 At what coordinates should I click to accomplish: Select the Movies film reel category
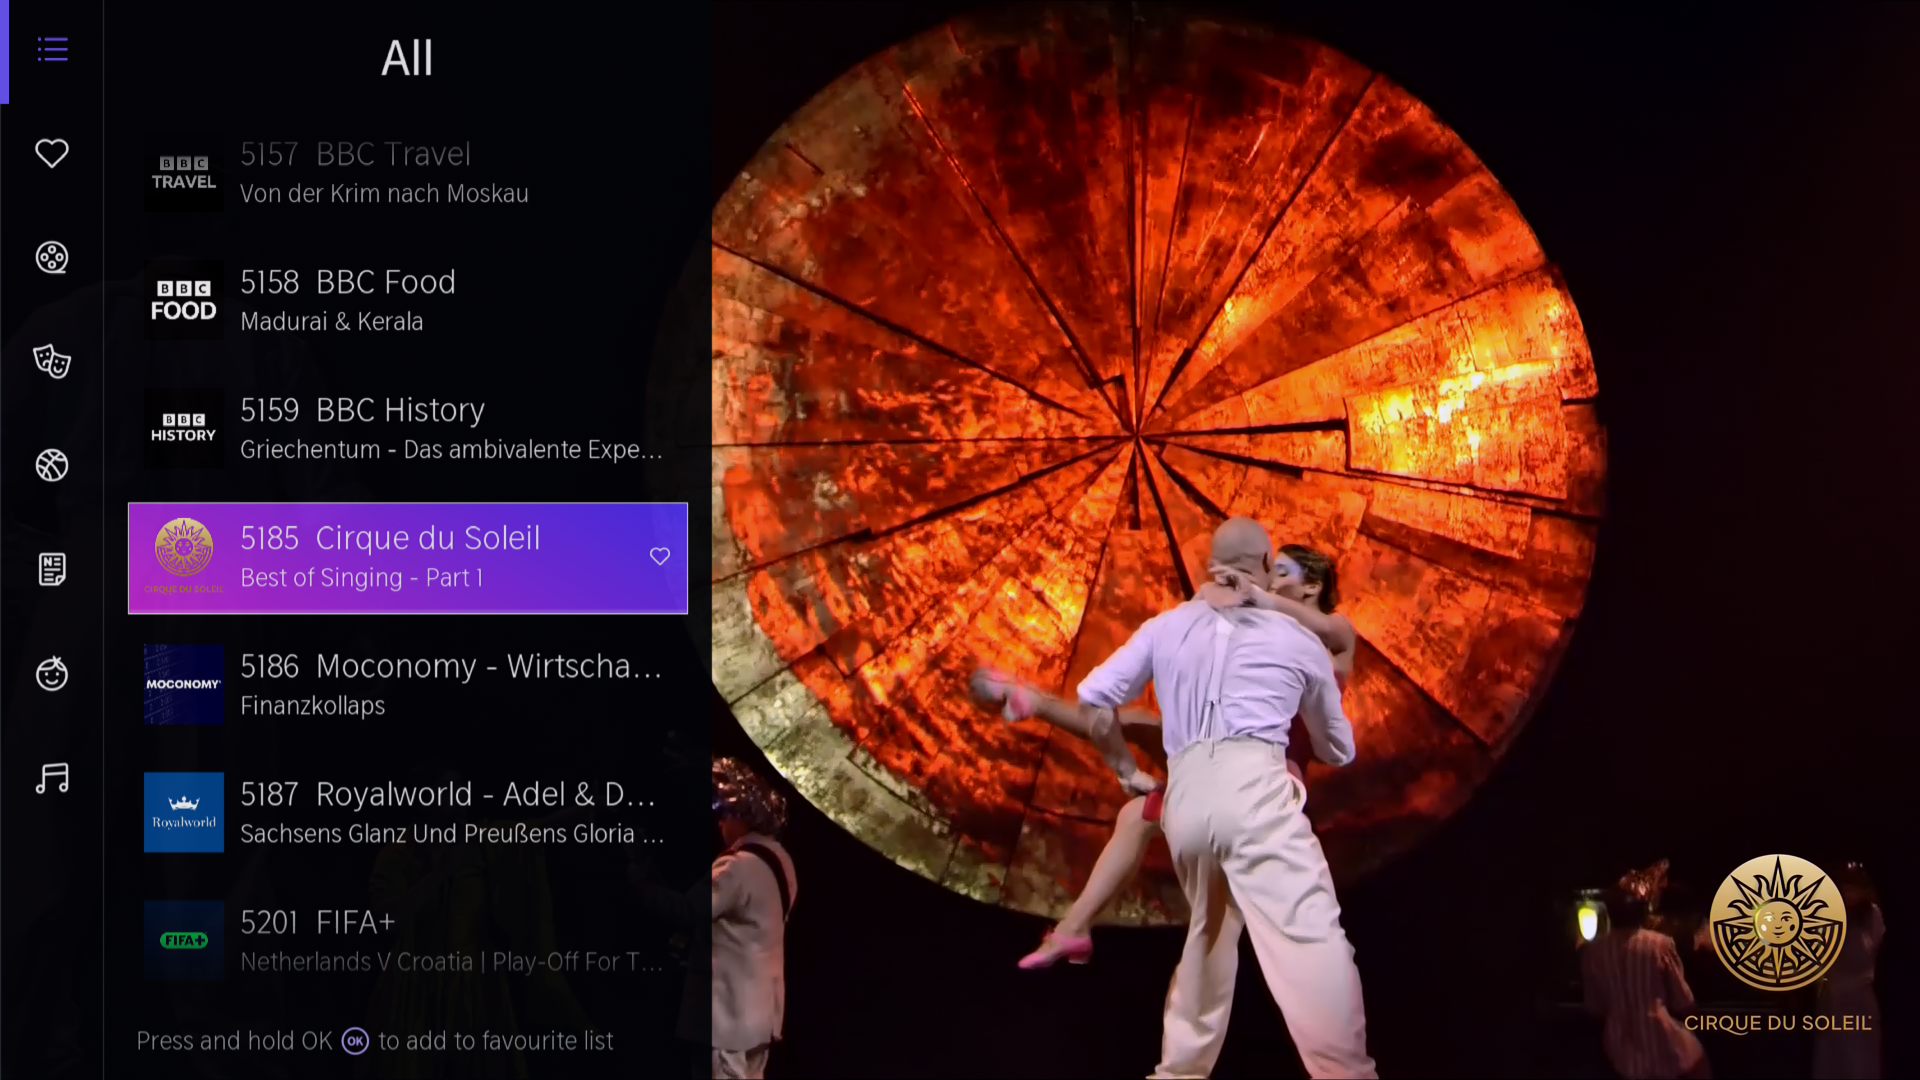52,258
